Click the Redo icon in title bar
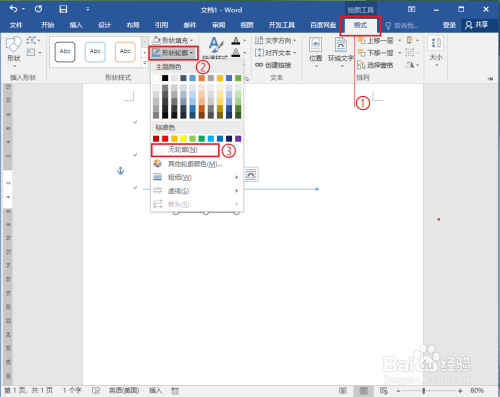The image size is (500, 397). click(38, 9)
